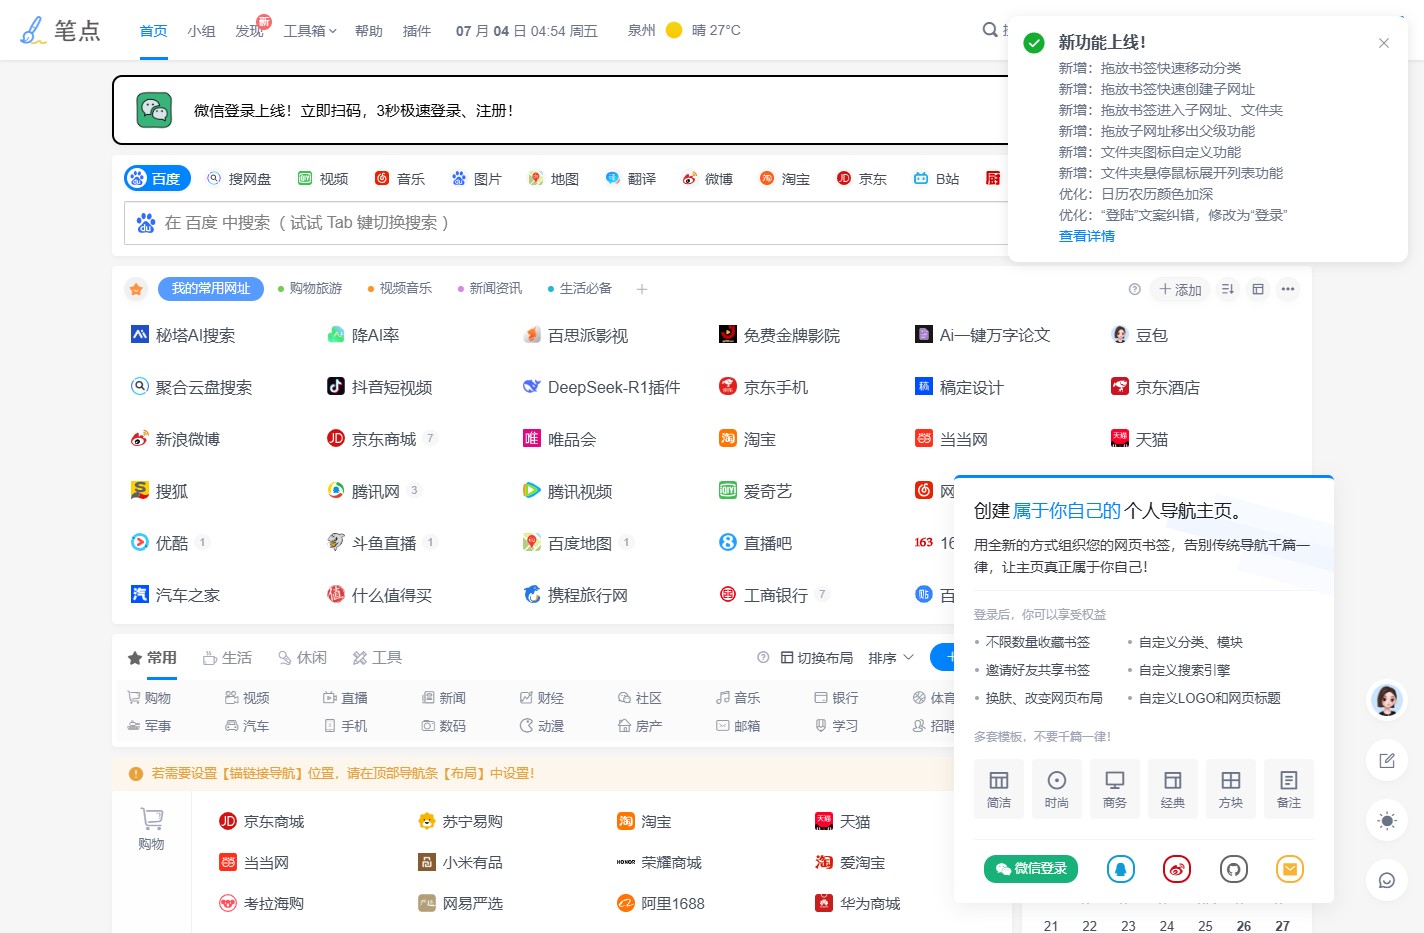Select the 微博 search option
Viewport: 1424px width, 933px height.
click(708, 178)
